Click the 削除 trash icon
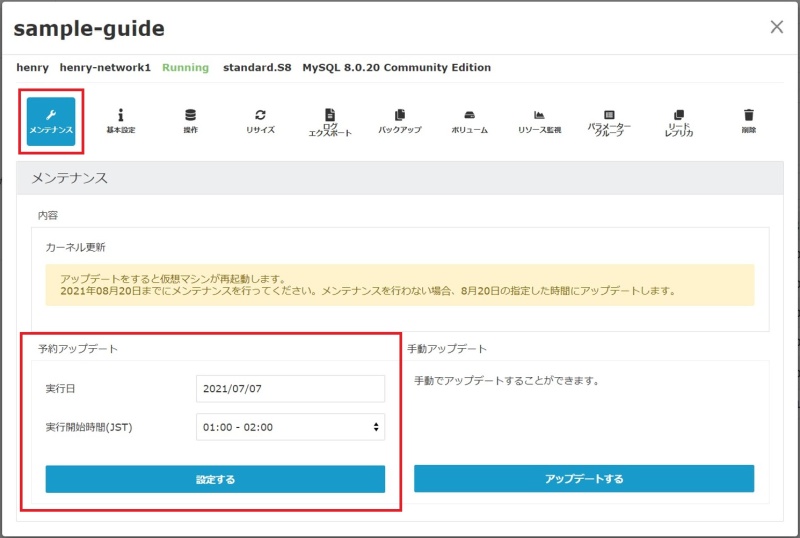 point(749,121)
